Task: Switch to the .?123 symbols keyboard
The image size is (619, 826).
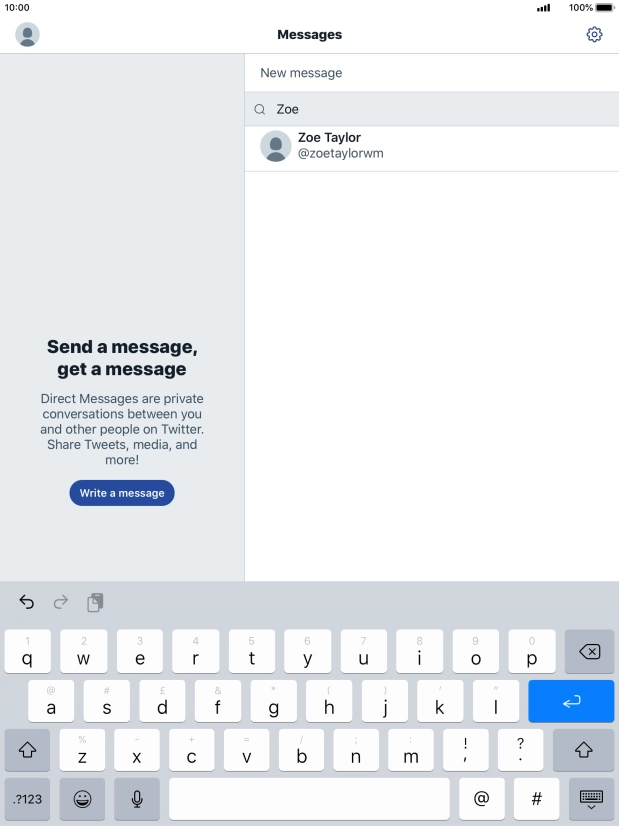Action: click(27, 799)
